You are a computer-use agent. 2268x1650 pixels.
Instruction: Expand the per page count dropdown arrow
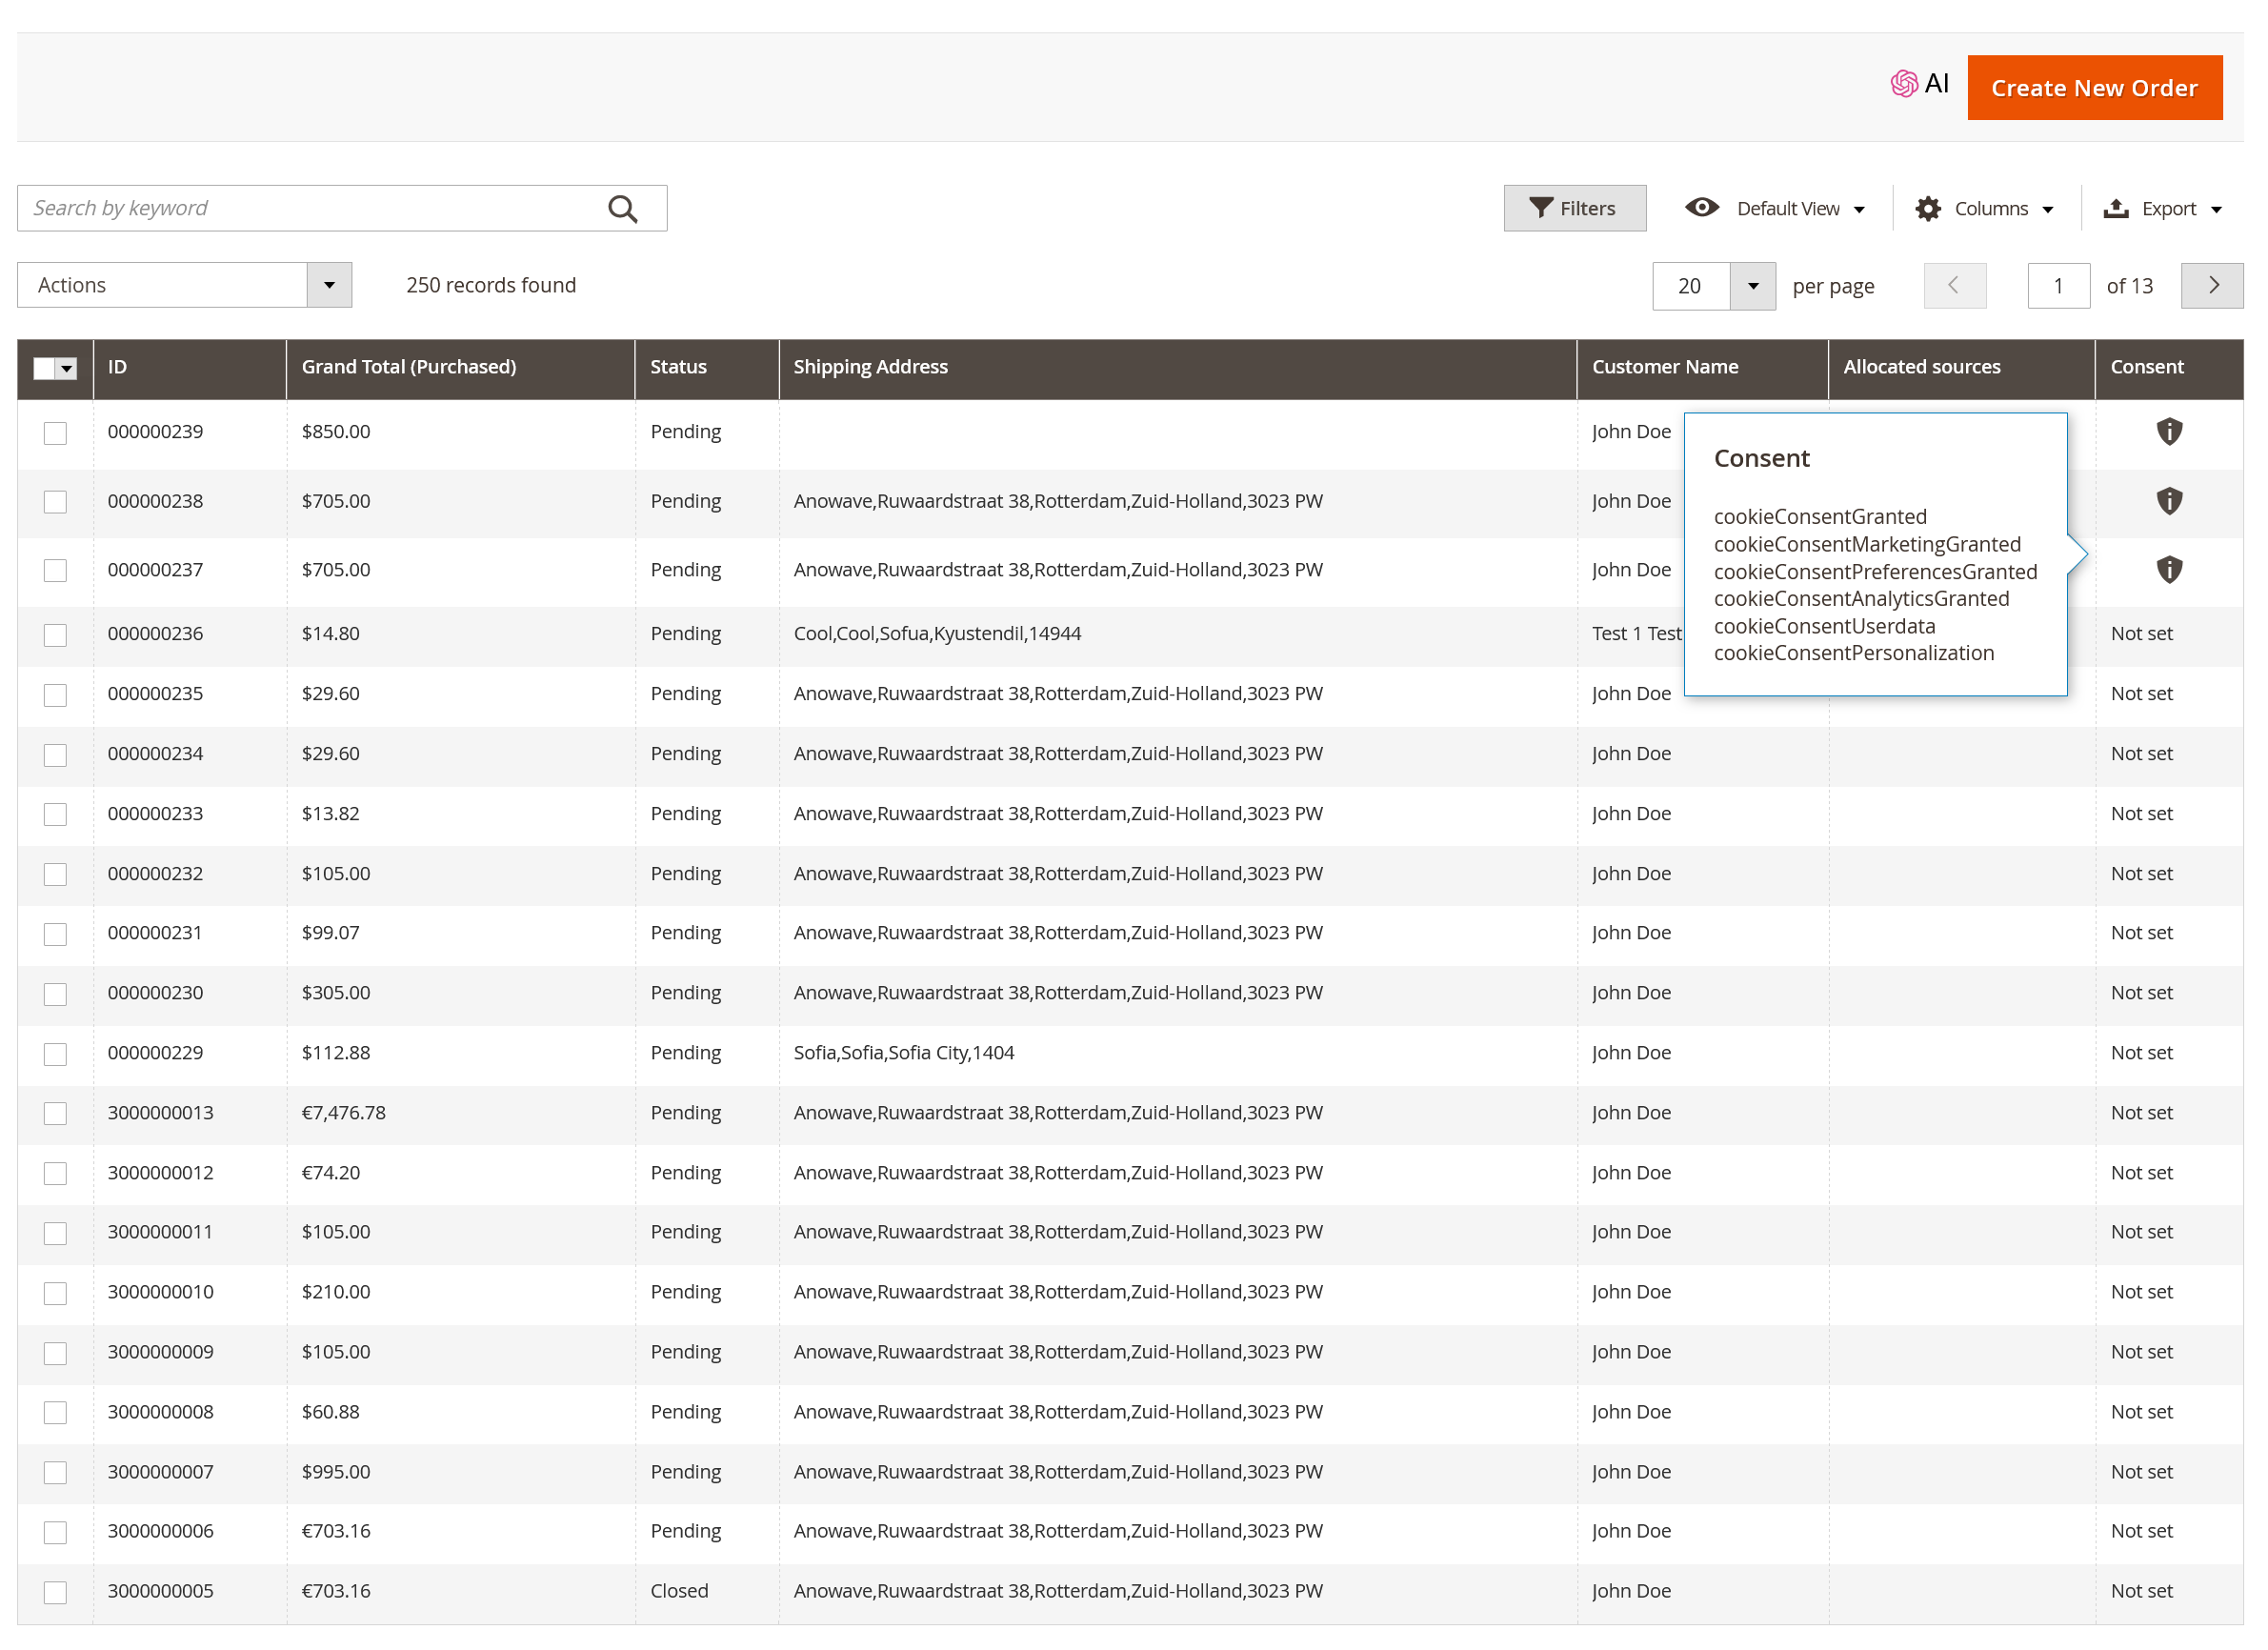click(x=1752, y=286)
